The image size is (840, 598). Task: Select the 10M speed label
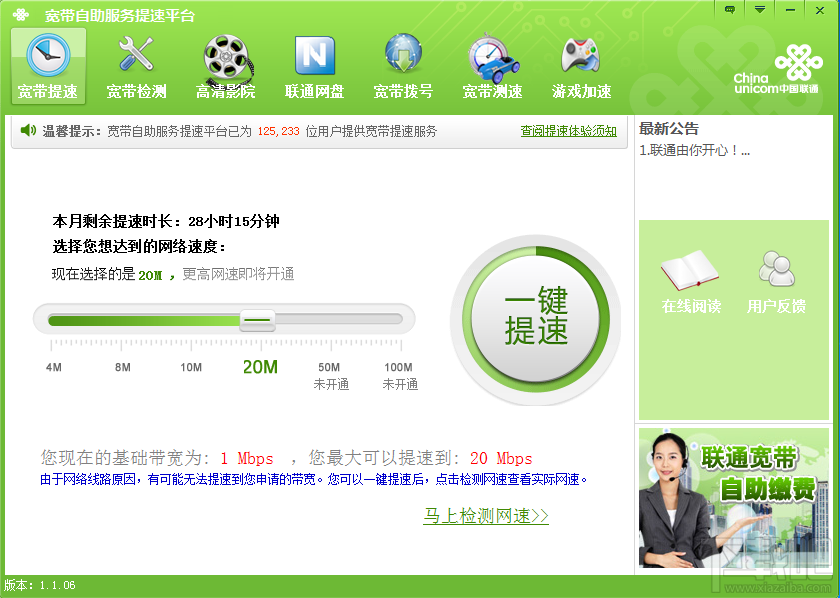click(191, 367)
